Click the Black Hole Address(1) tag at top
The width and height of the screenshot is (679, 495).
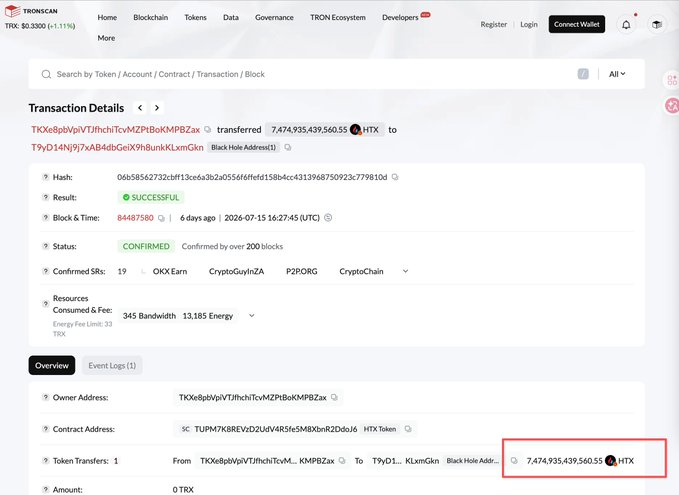(243, 147)
